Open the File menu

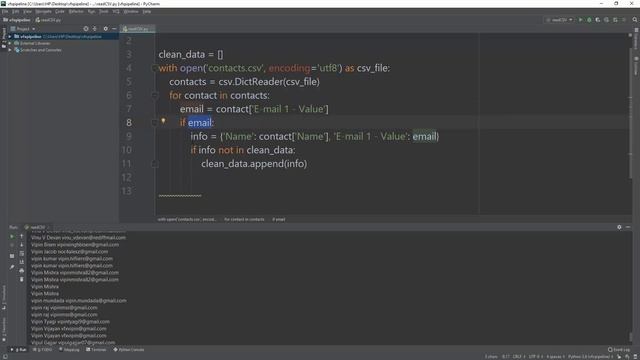5,11
